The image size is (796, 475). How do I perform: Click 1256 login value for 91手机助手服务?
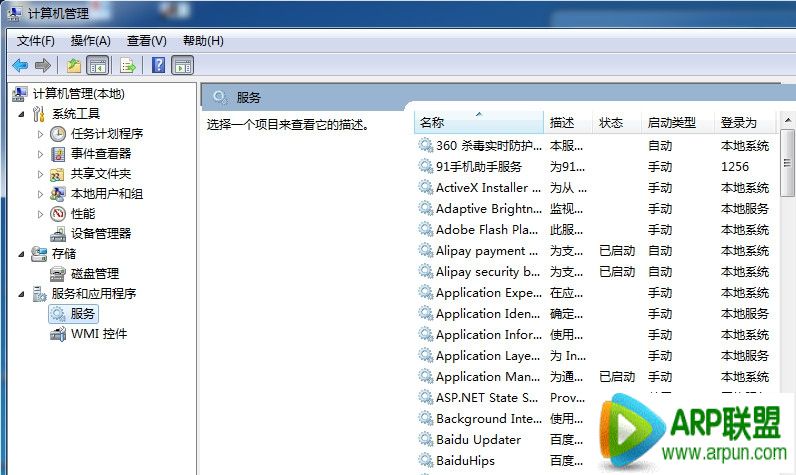735,167
